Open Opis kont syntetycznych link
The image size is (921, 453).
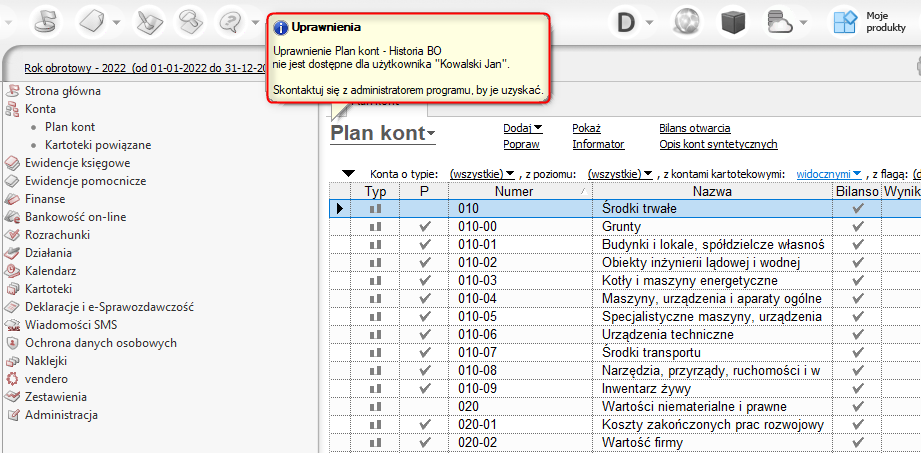coord(718,145)
